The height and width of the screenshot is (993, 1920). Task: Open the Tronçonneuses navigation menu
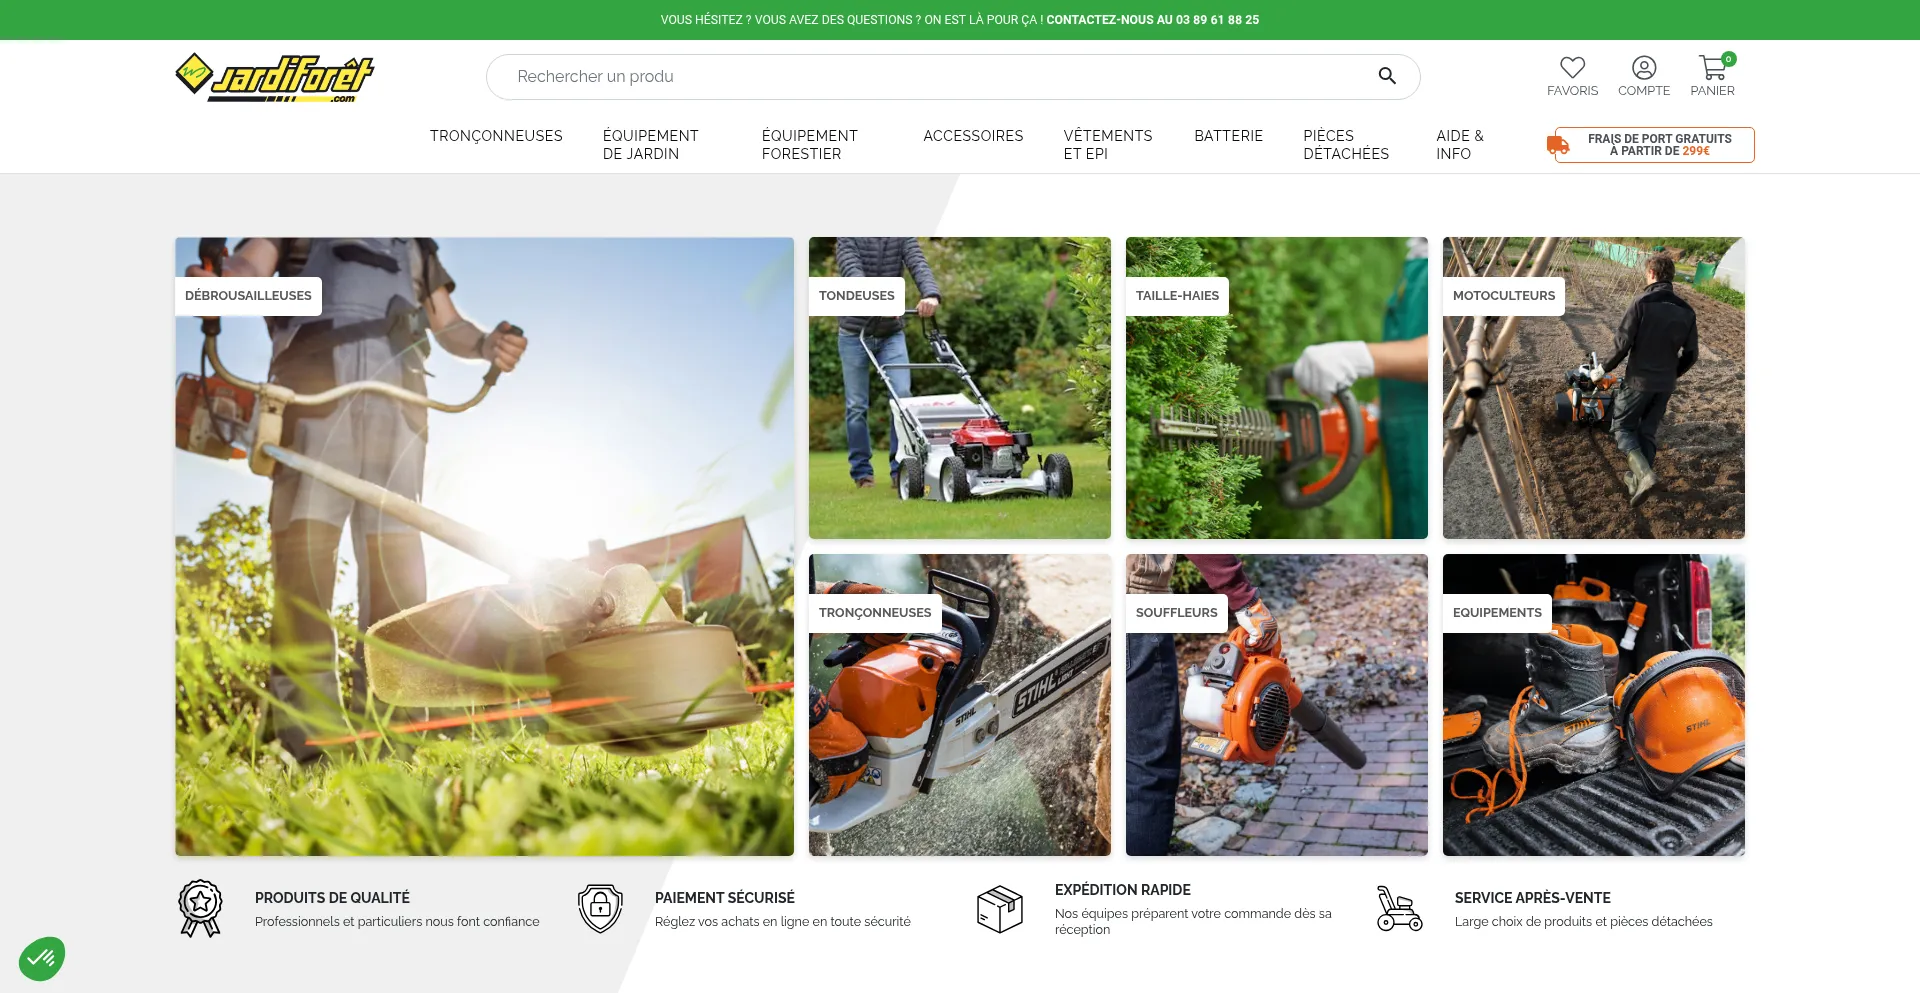click(496, 136)
